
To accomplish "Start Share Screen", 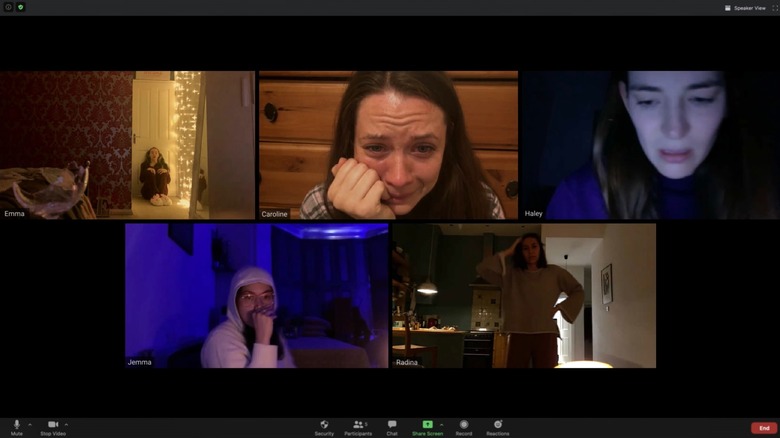I will [427, 428].
